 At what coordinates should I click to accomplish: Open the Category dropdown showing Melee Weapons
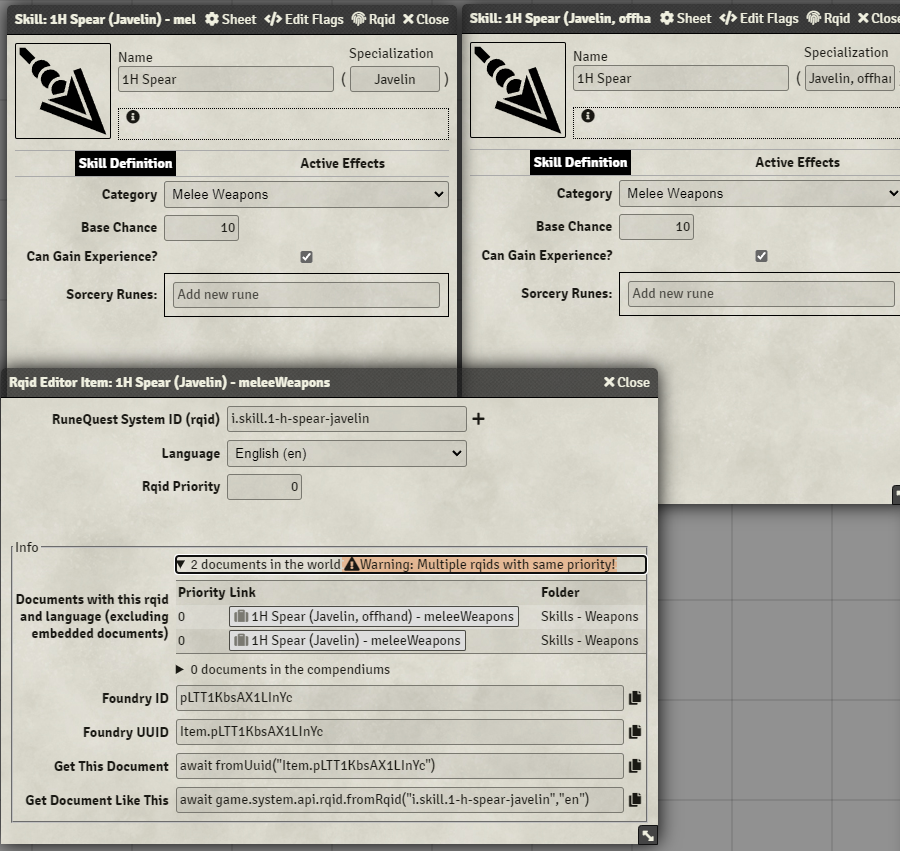306,194
